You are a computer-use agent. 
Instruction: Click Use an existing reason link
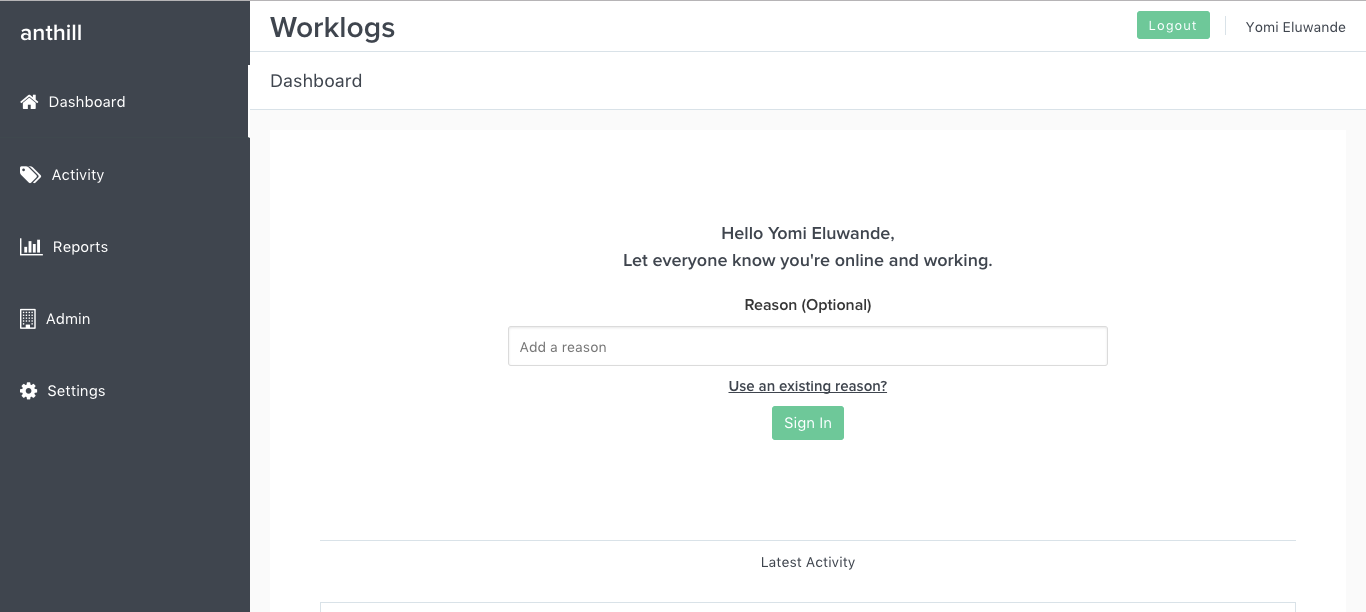[808, 386]
